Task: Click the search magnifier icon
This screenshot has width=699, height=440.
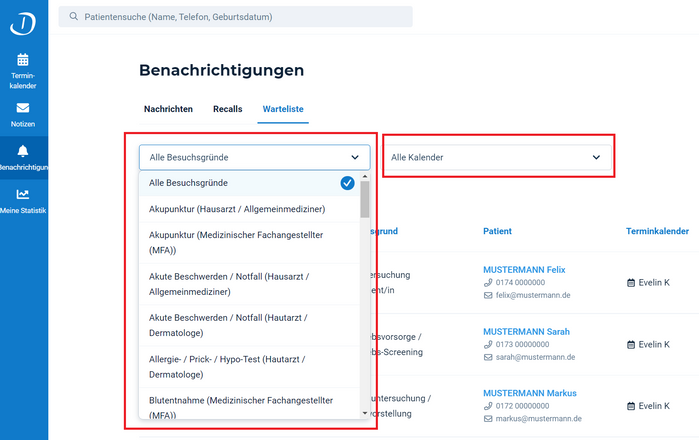Action: pyautogui.click(x=74, y=17)
